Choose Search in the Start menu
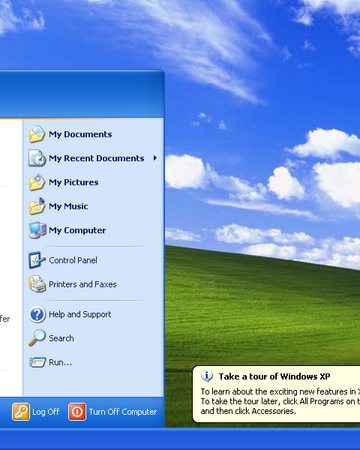The width and height of the screenshot is (360, 450). point(61,338)
